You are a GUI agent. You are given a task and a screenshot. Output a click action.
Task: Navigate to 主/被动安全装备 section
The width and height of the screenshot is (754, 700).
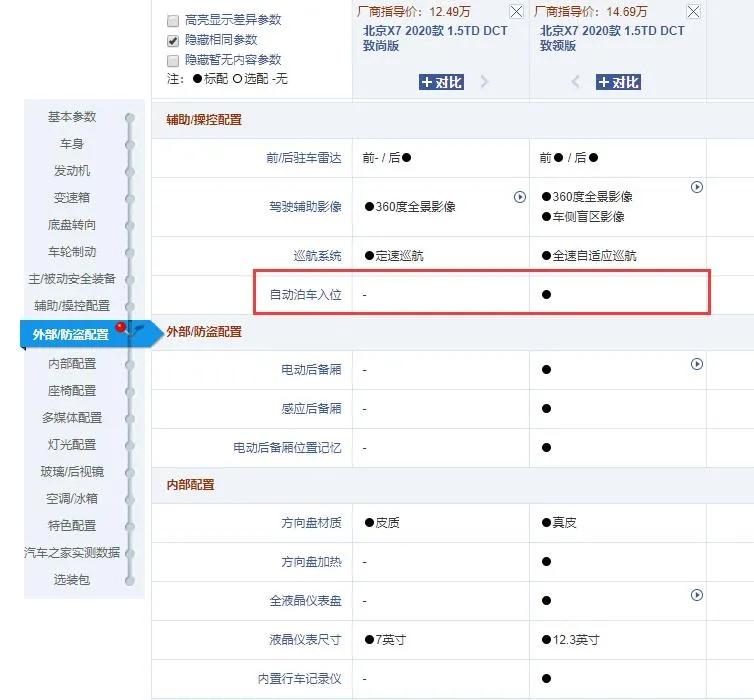pyautogui.click(x=72, y=278)
